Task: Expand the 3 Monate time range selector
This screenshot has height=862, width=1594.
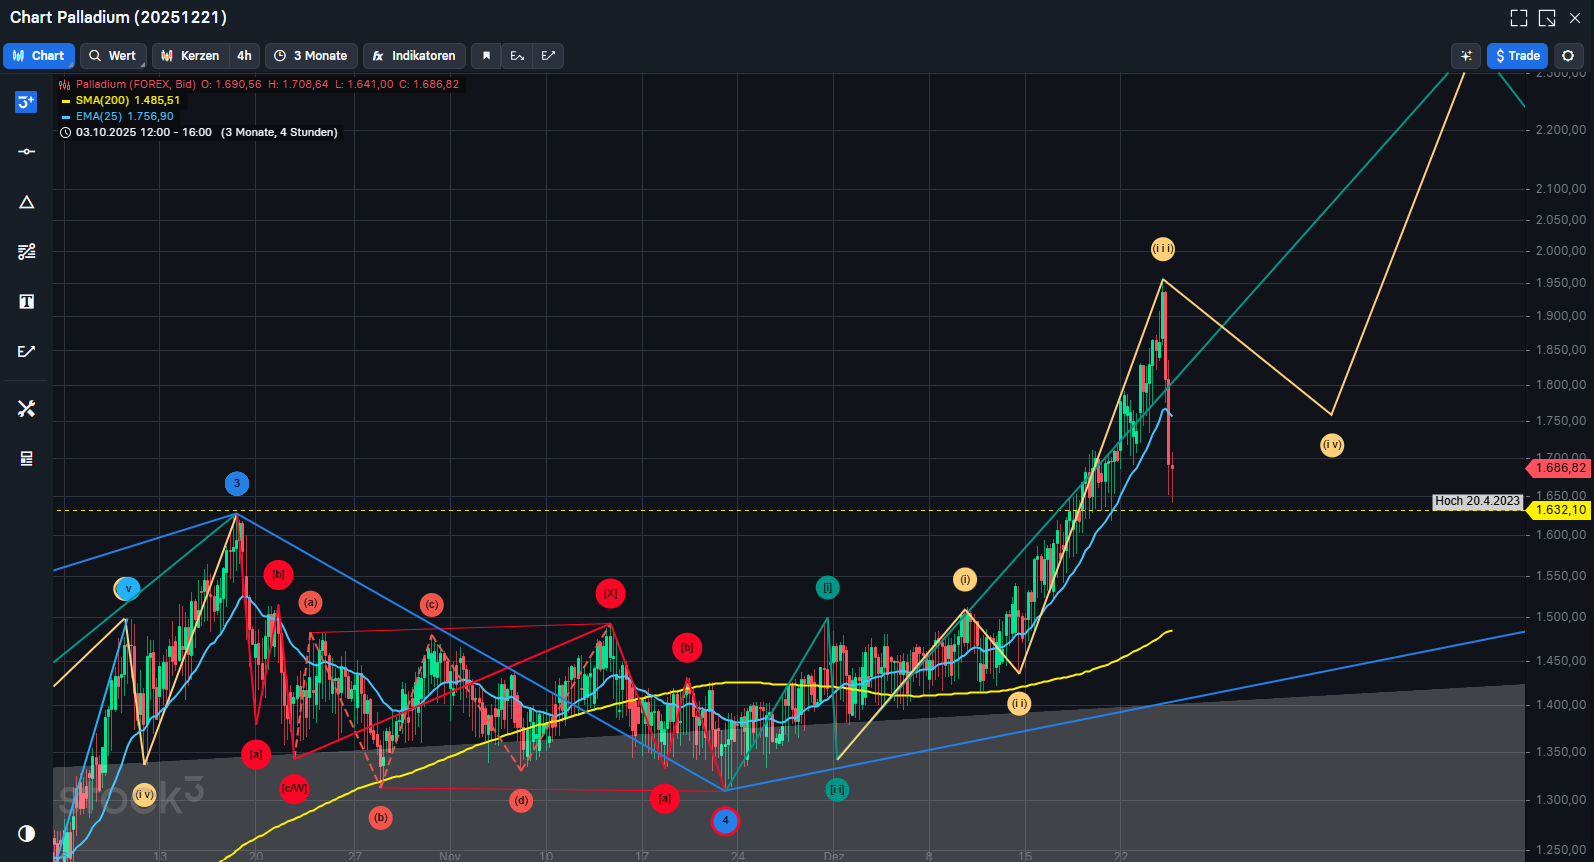Action: (311, 56)
